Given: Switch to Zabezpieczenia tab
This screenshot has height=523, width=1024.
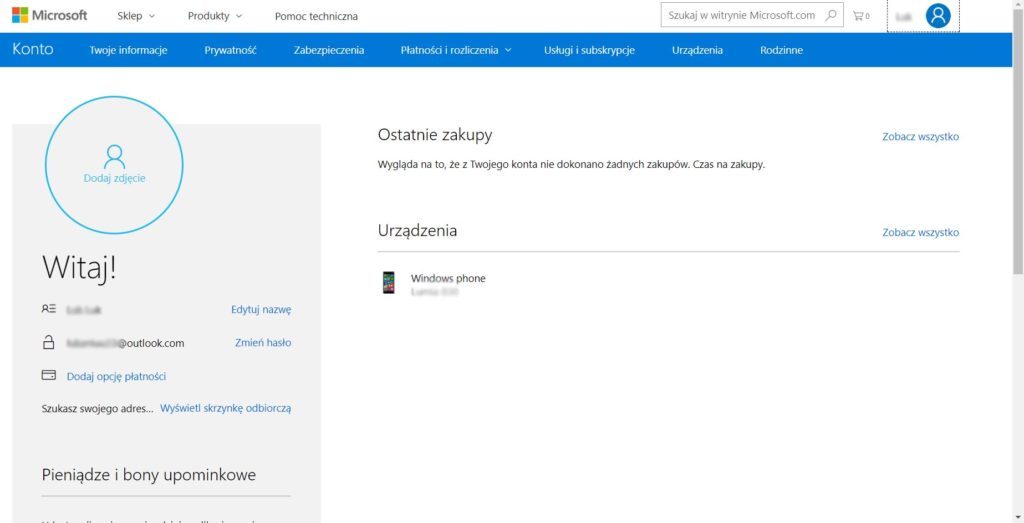Looking at the screenshot, I should (329, 50).
